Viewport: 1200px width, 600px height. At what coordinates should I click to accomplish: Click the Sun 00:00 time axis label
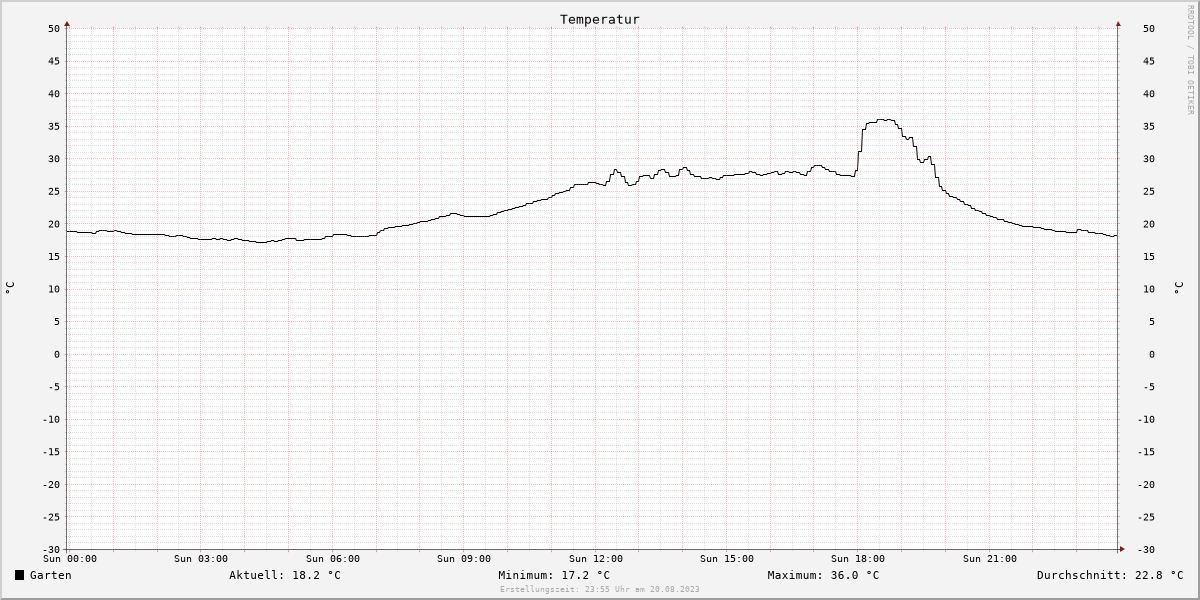70,559
